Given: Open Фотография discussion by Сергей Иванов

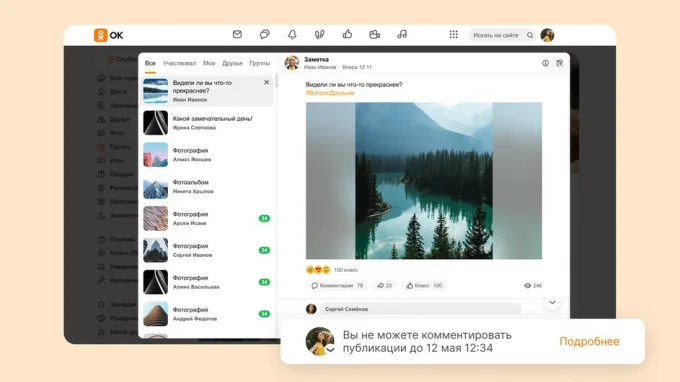Looking at the screenshot, I should point(207,250).
